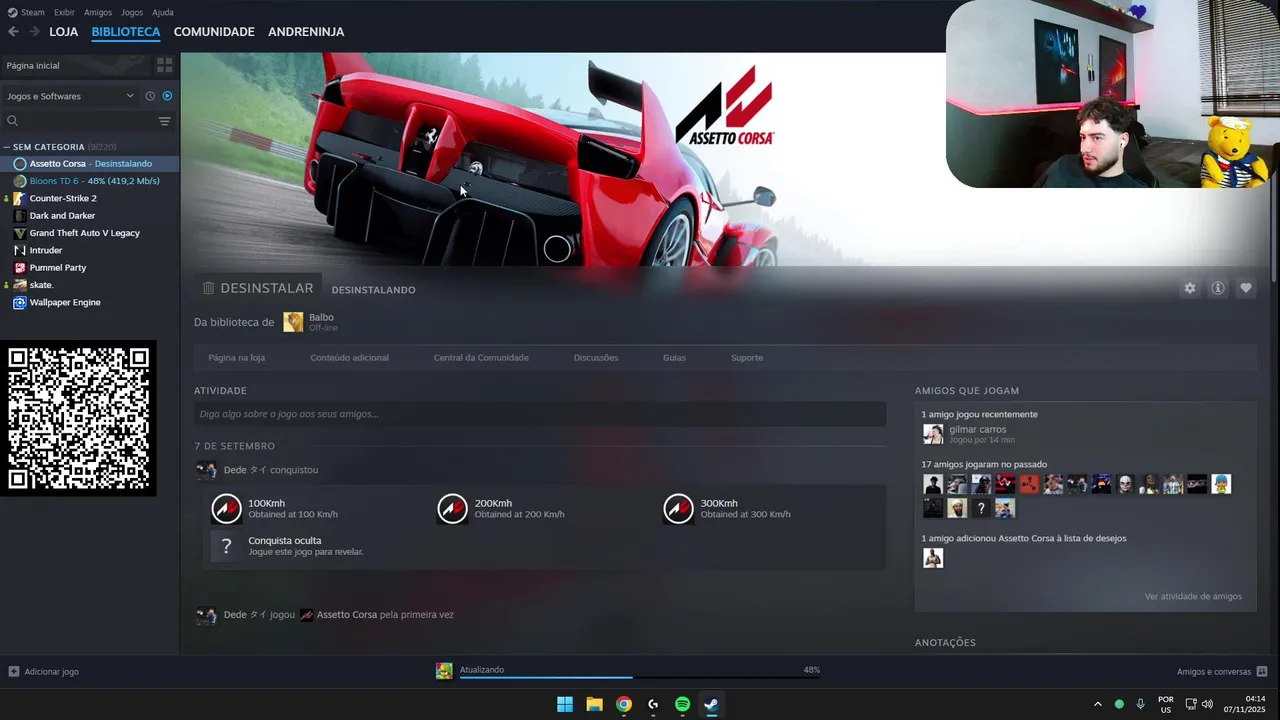
Task: Open the 300Kmh achievement icon
Action: pos(678,509)
